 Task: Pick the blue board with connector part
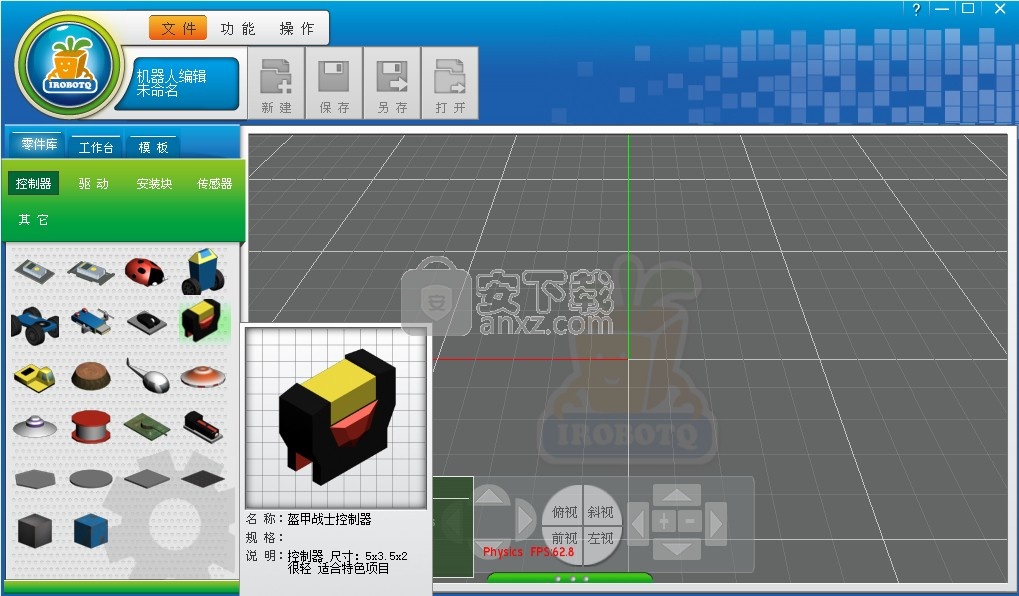coord(92,322)
